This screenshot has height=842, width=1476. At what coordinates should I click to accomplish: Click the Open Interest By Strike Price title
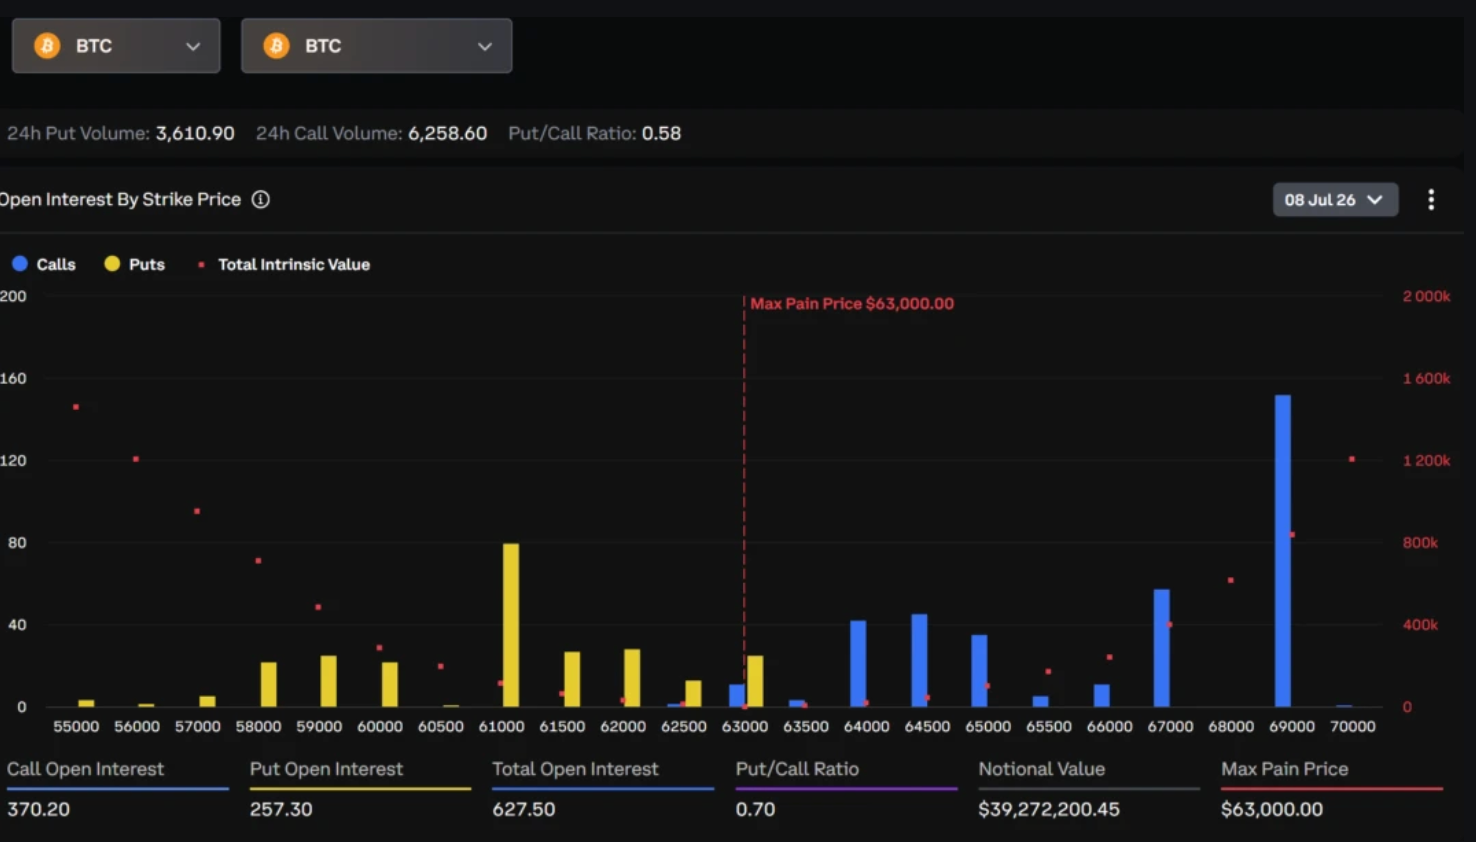click(120, 199)
